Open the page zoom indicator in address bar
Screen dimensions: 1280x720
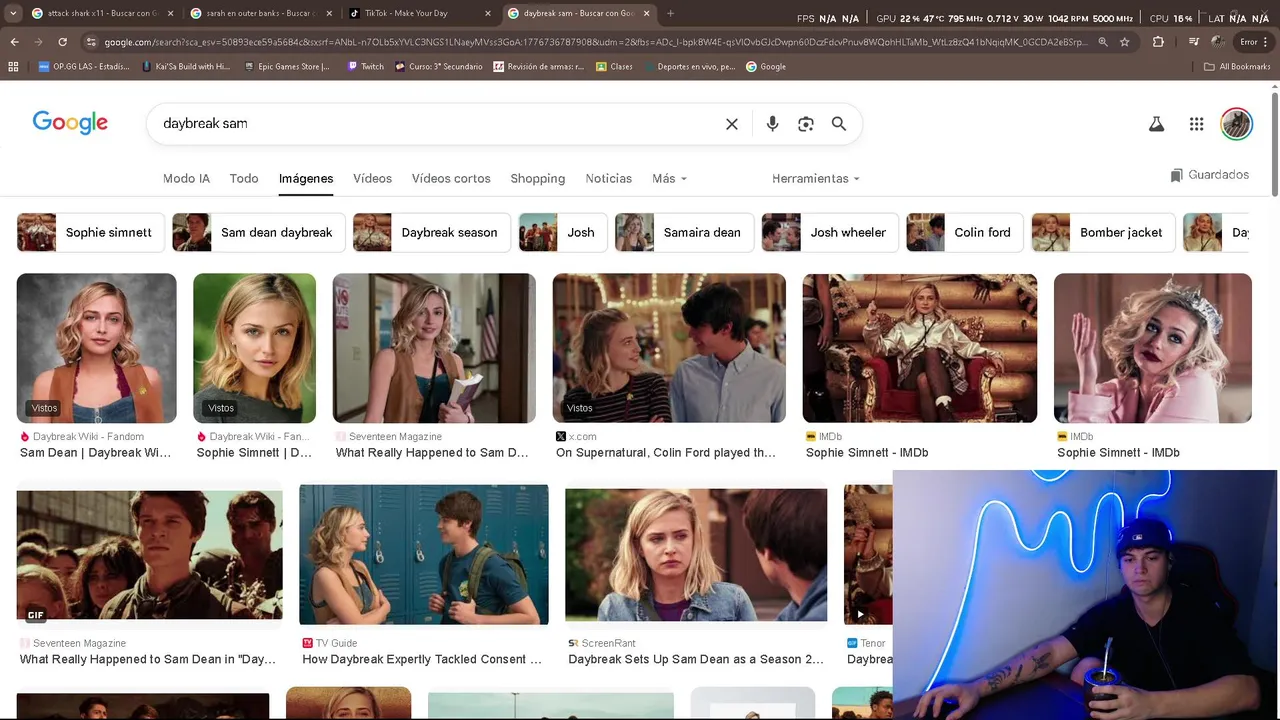pos(1103,42)
